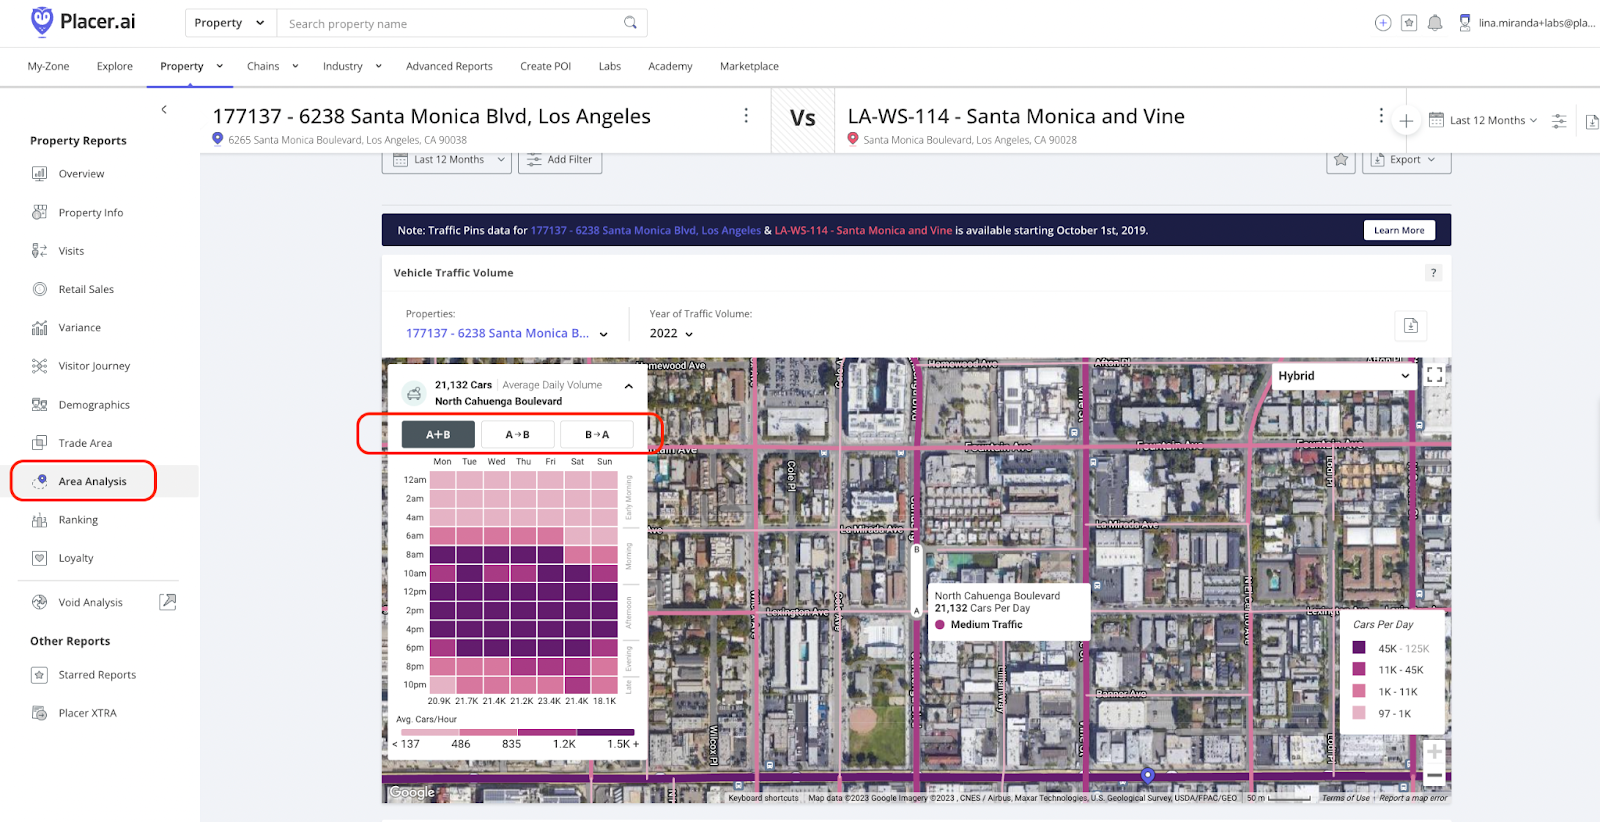The height and width of the screenshot is (822, 1600).
Task: Select the A→B traffic direction
Action: click(x=517, y=435)
